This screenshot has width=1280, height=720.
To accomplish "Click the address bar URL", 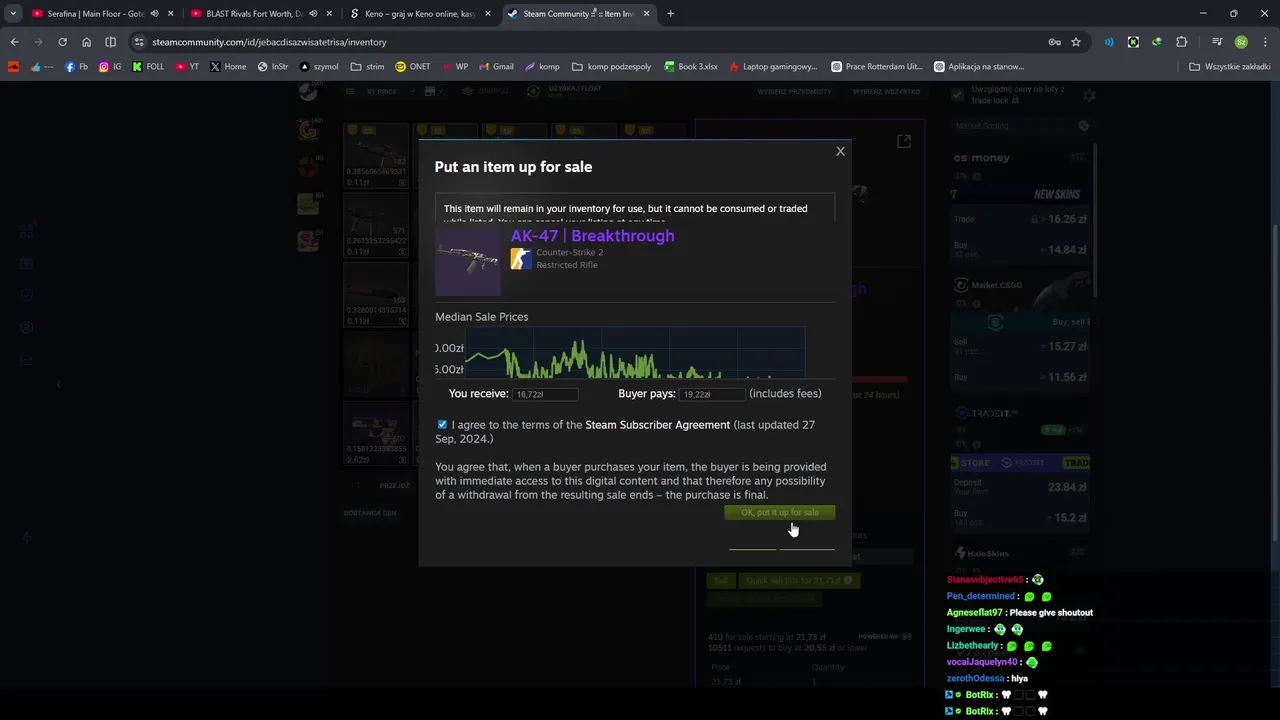I will (x=269, y=42).
